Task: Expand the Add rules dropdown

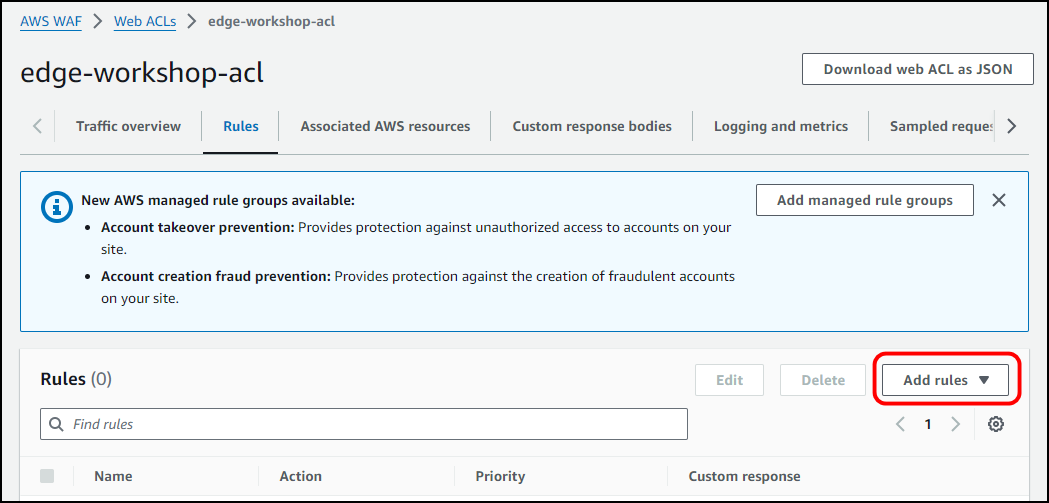Action: click(945, 381)
